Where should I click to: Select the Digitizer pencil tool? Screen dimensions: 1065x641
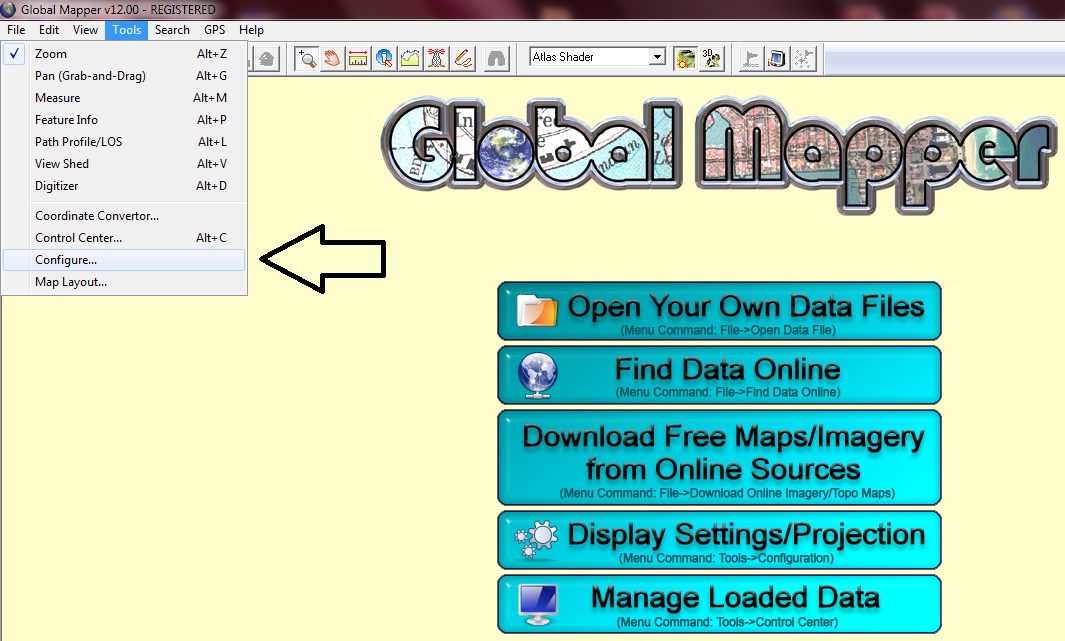pos(463,58)
